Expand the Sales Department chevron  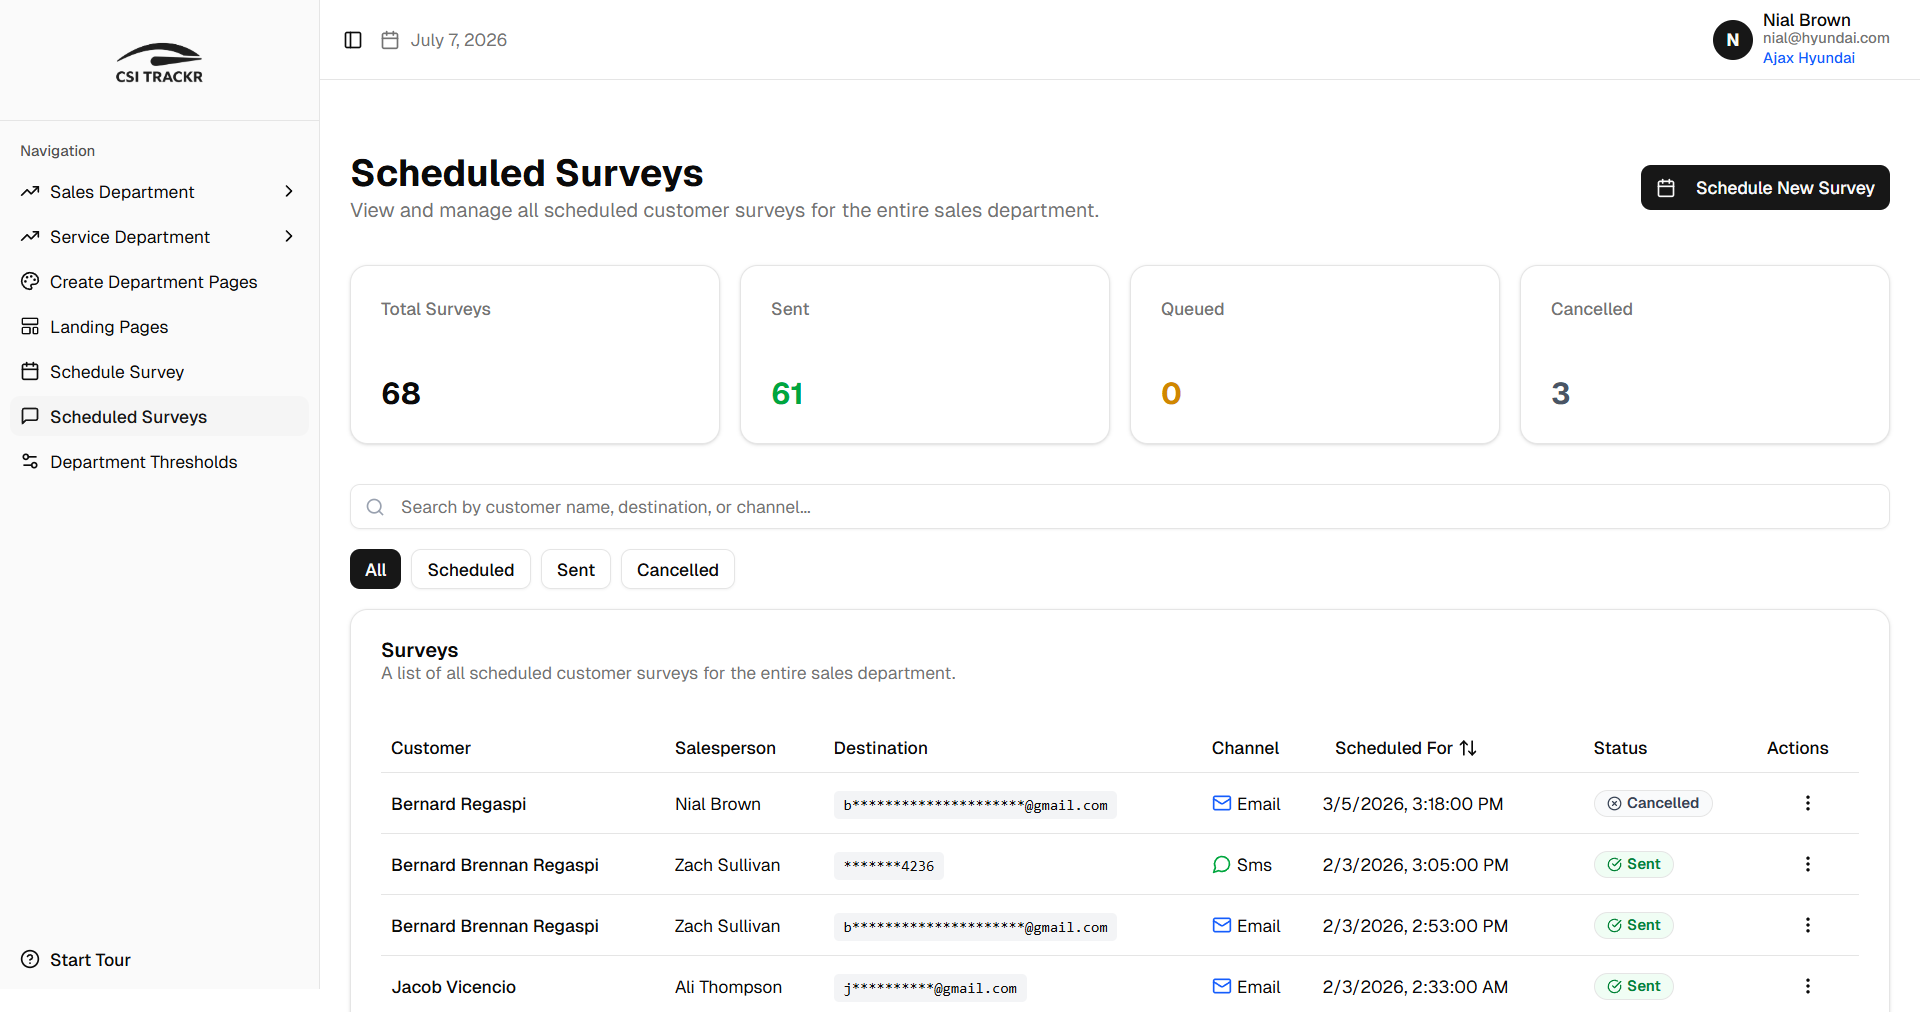tap(289, 191)
